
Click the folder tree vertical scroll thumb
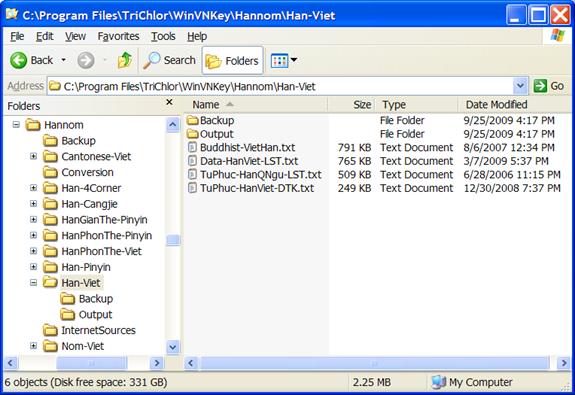tap(173, 240)
